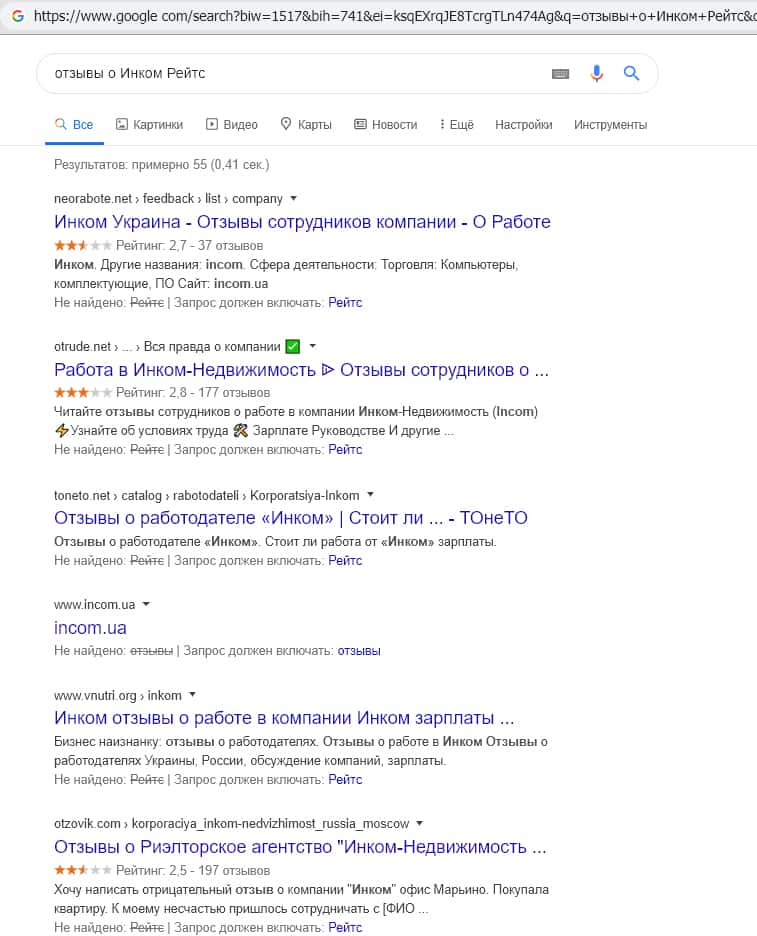Open Инструменты search tools
Viewport: 757px width, 936px height.
(x=610, y=125)
